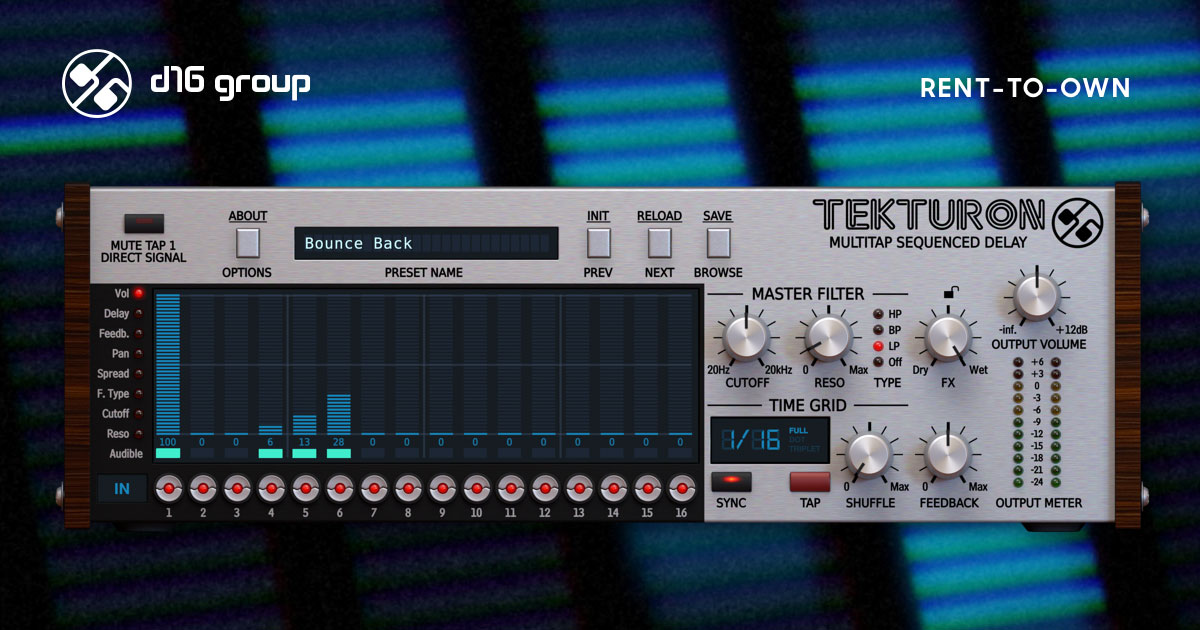Click the OUTPUT METER LED display
This screenshot has width=1200, height=630.
point(1038,422)
